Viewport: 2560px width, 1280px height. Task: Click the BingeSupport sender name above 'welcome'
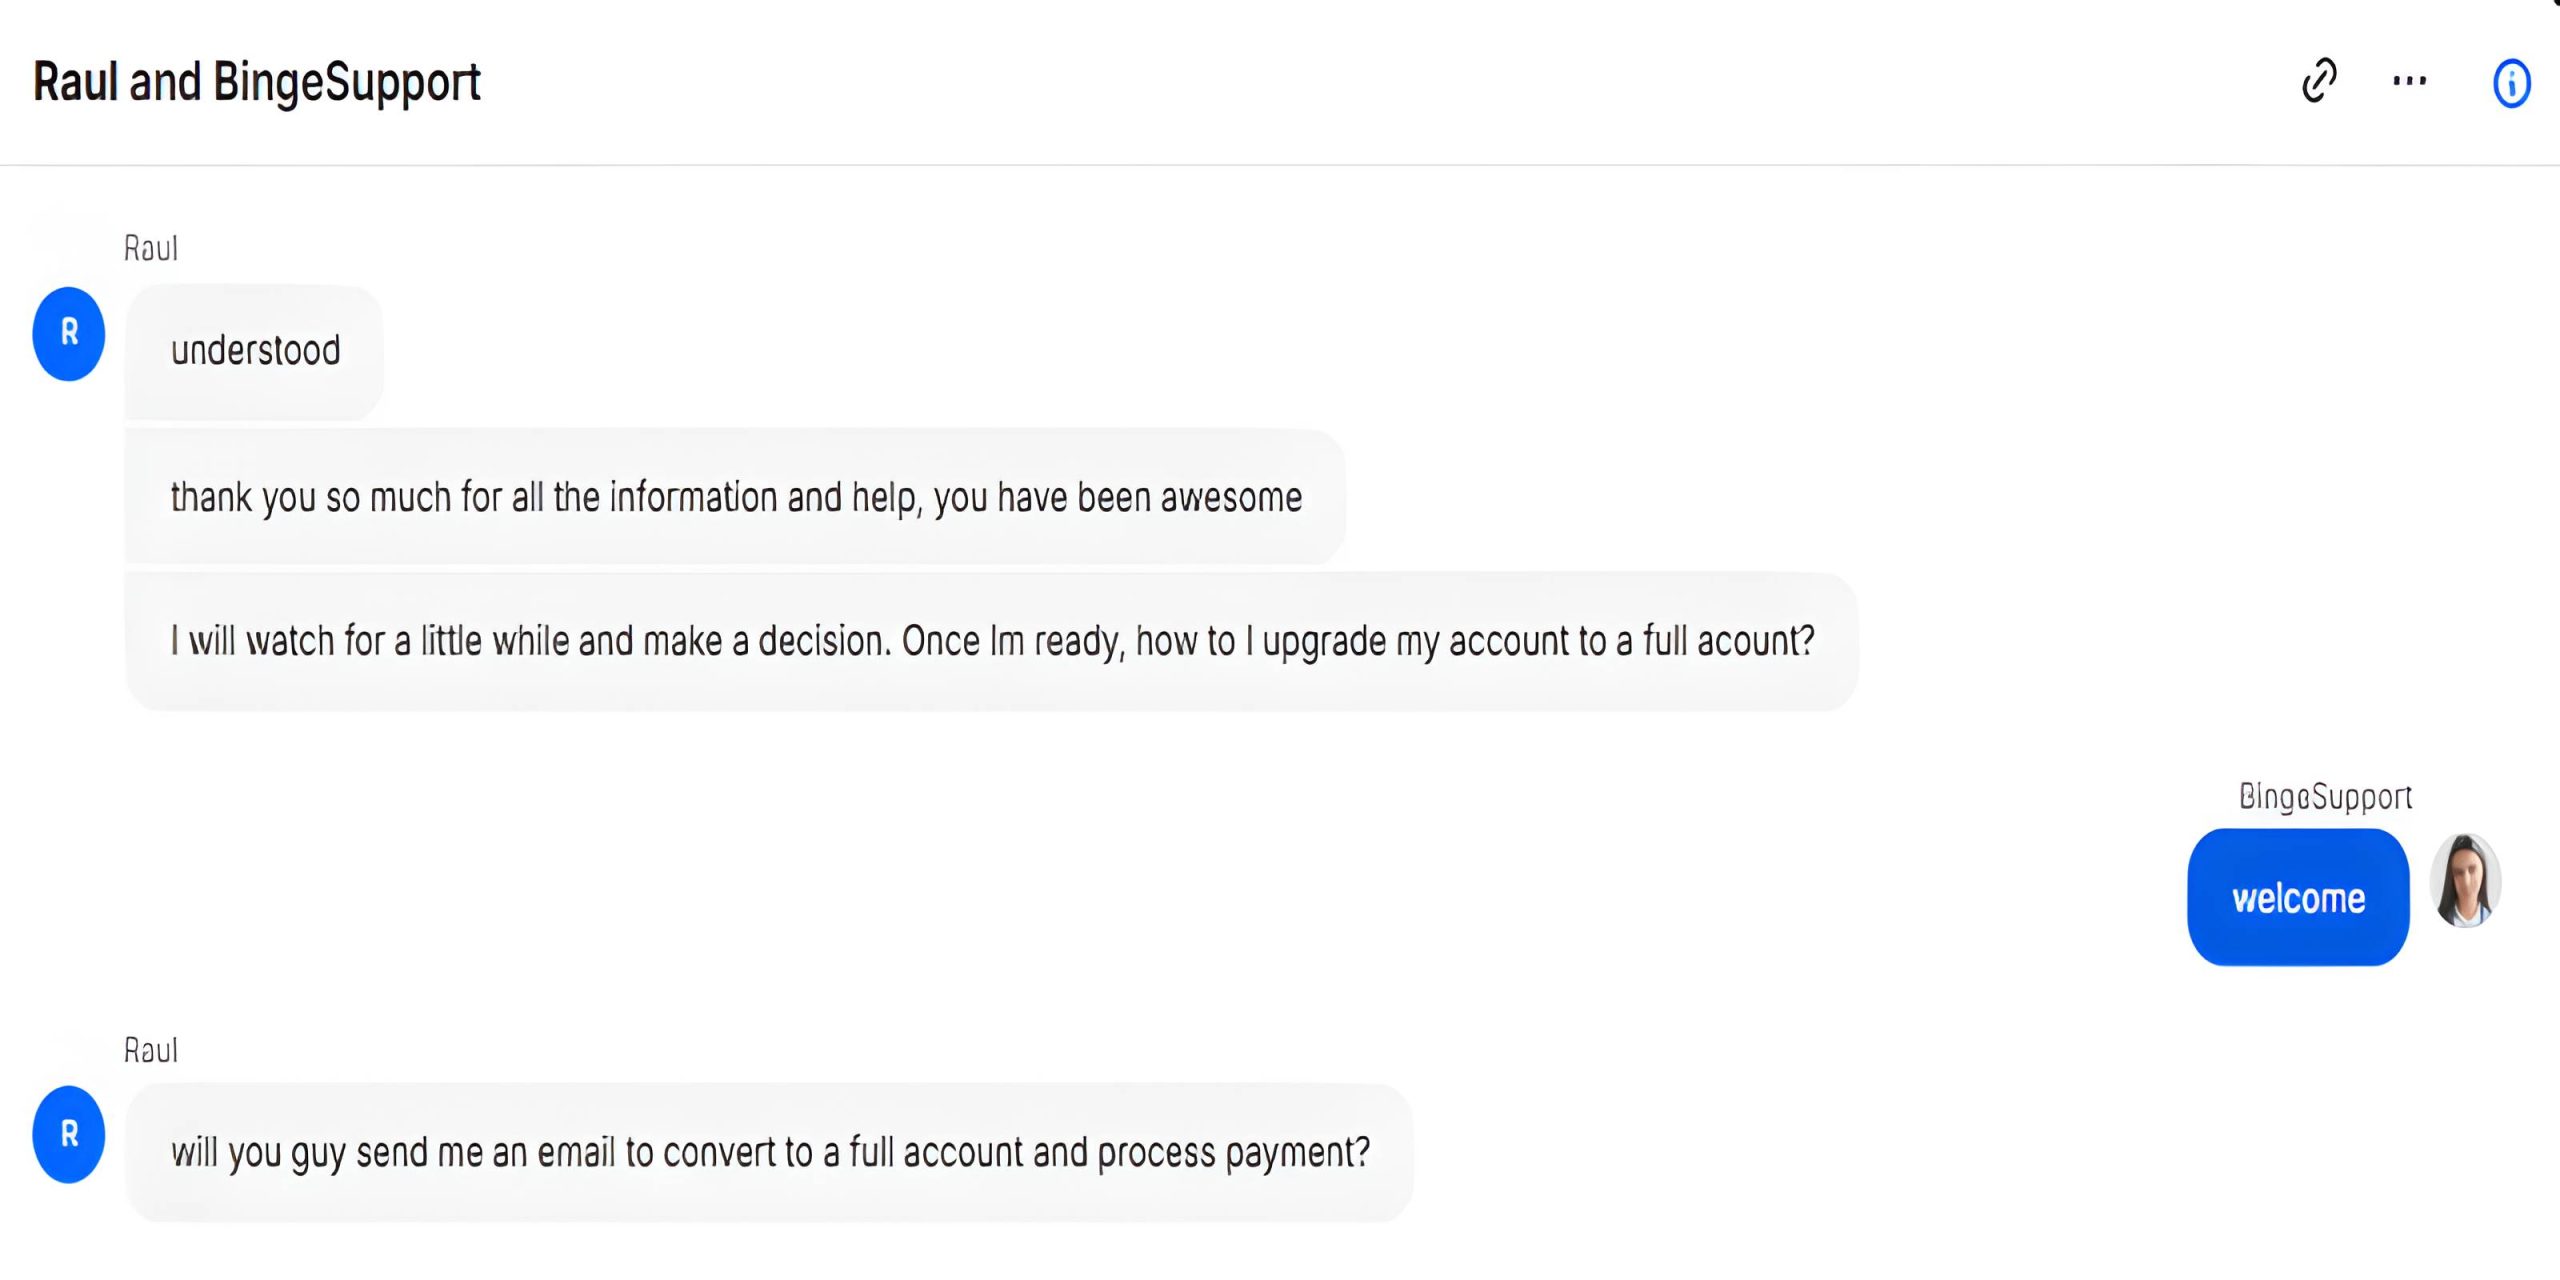pos(2325,797)
